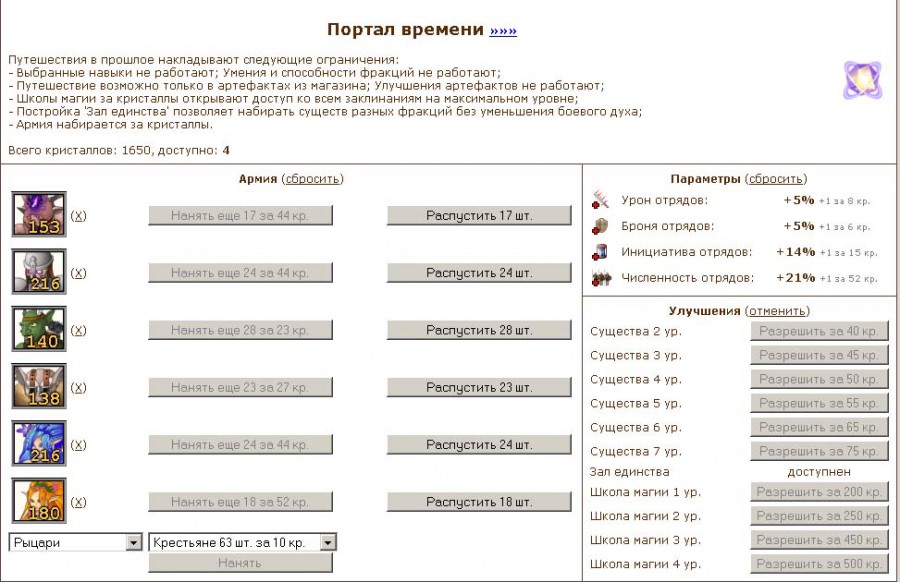Reset the army via the Армия сбросить link

tap(312, 179)
